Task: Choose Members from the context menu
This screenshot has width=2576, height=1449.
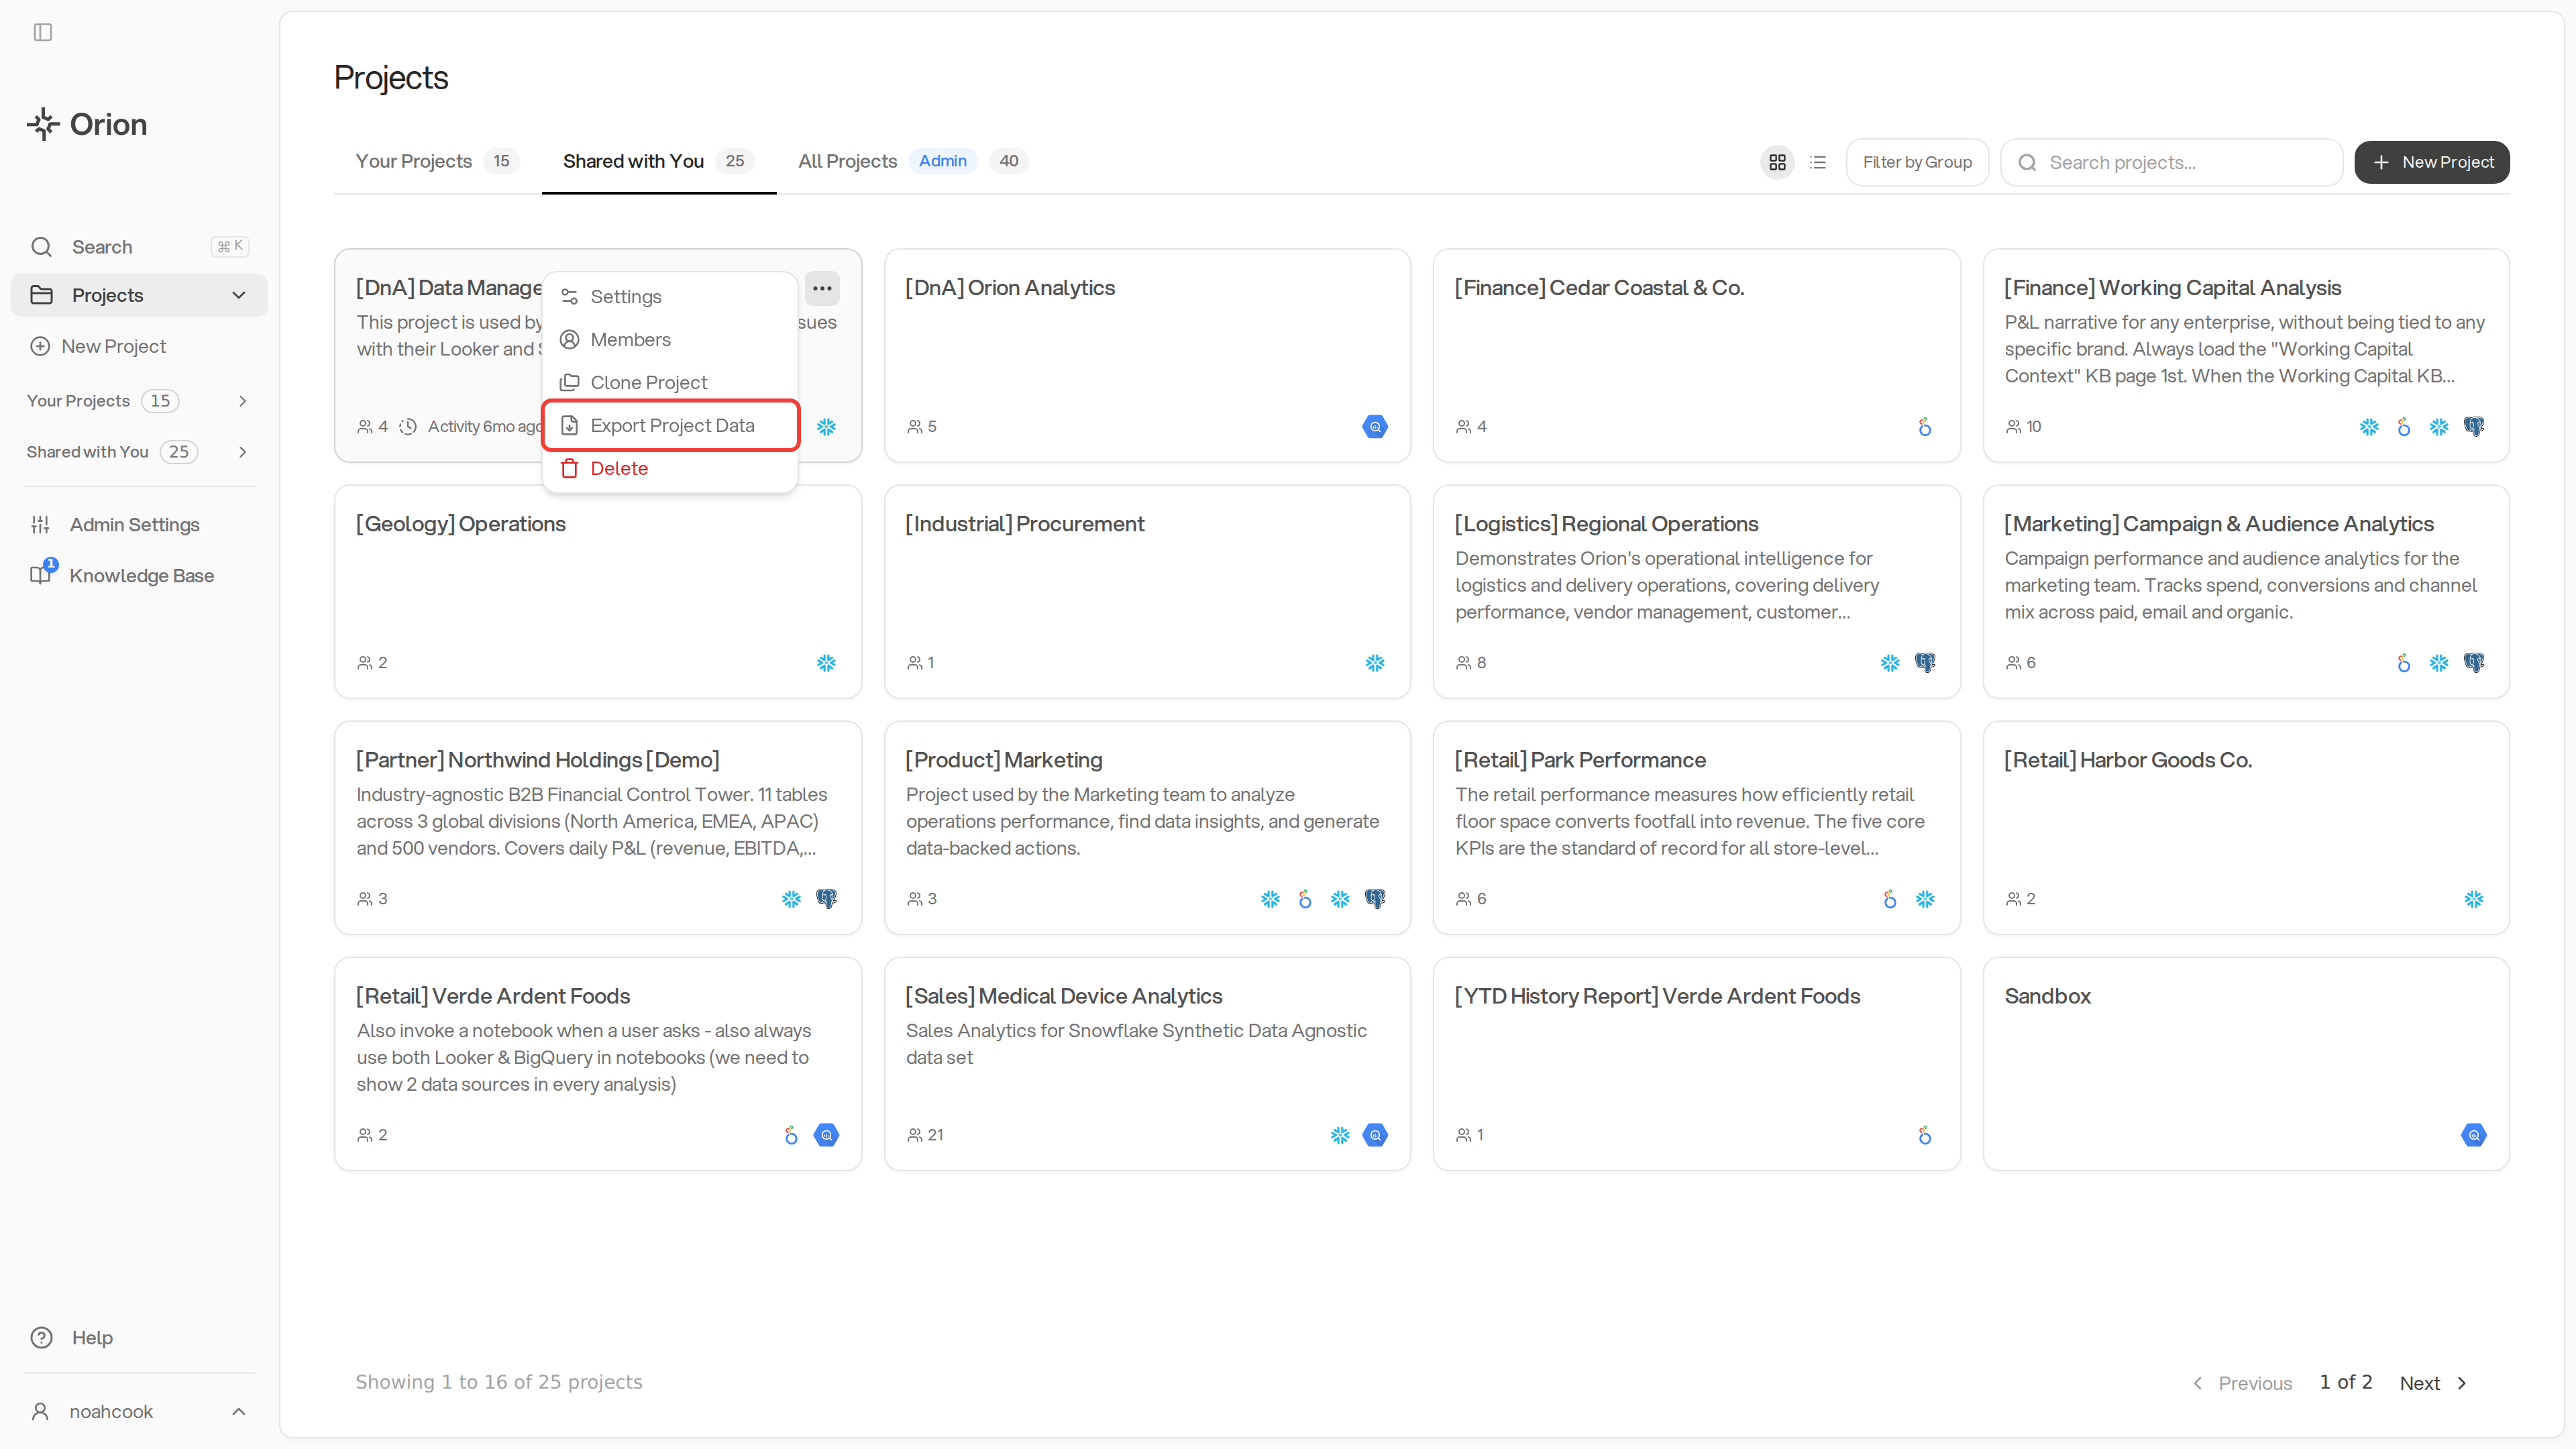Action: (x=670, y=340)
